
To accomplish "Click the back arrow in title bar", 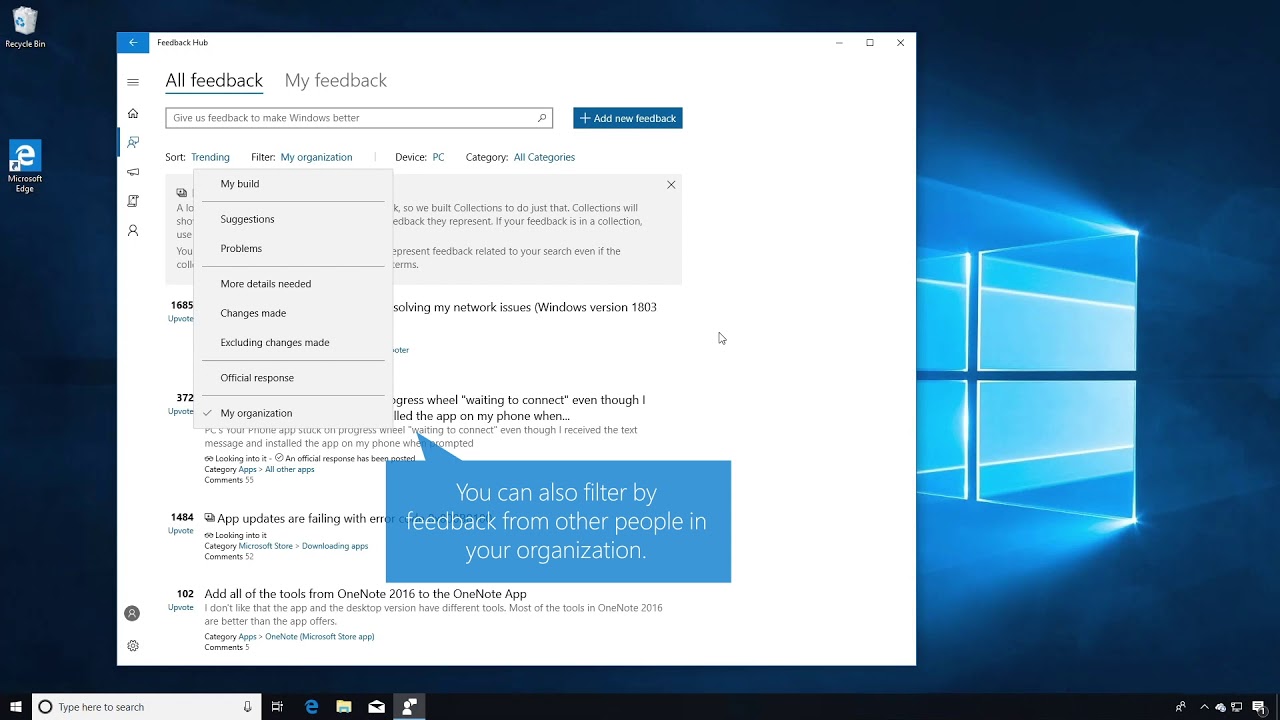I will (x=133, y=42).
